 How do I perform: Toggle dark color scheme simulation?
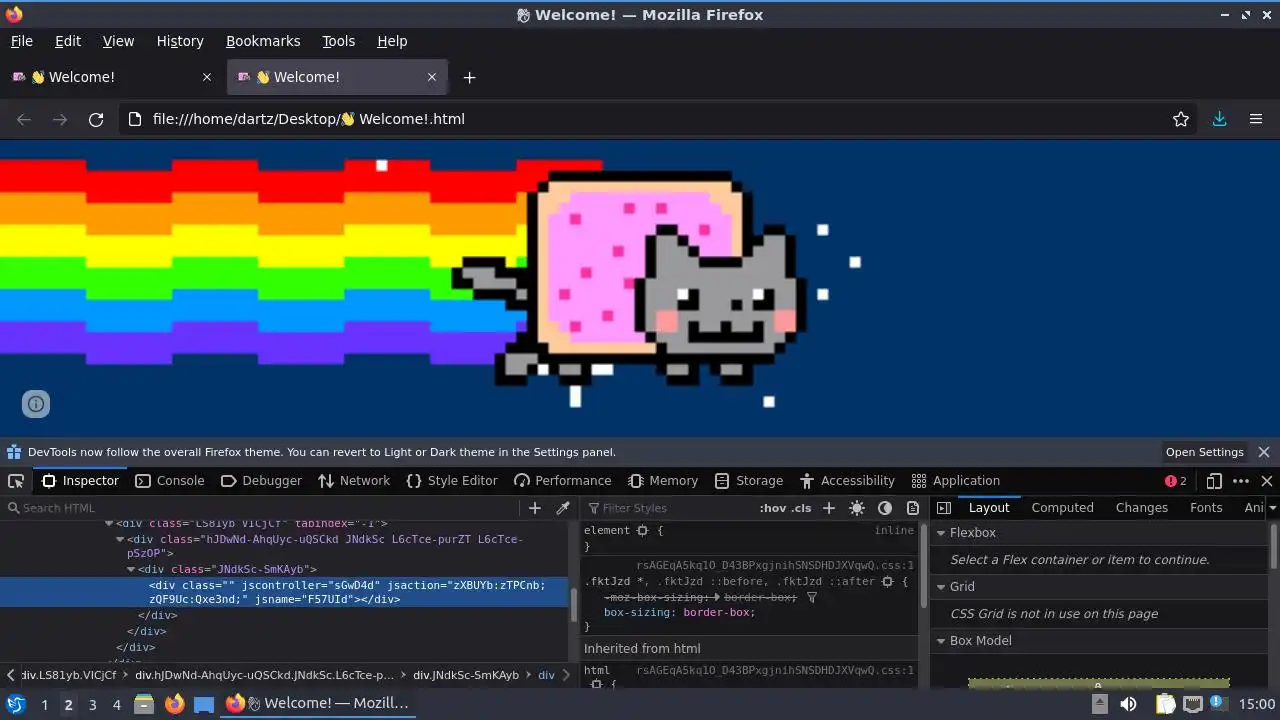click(885, 508)
